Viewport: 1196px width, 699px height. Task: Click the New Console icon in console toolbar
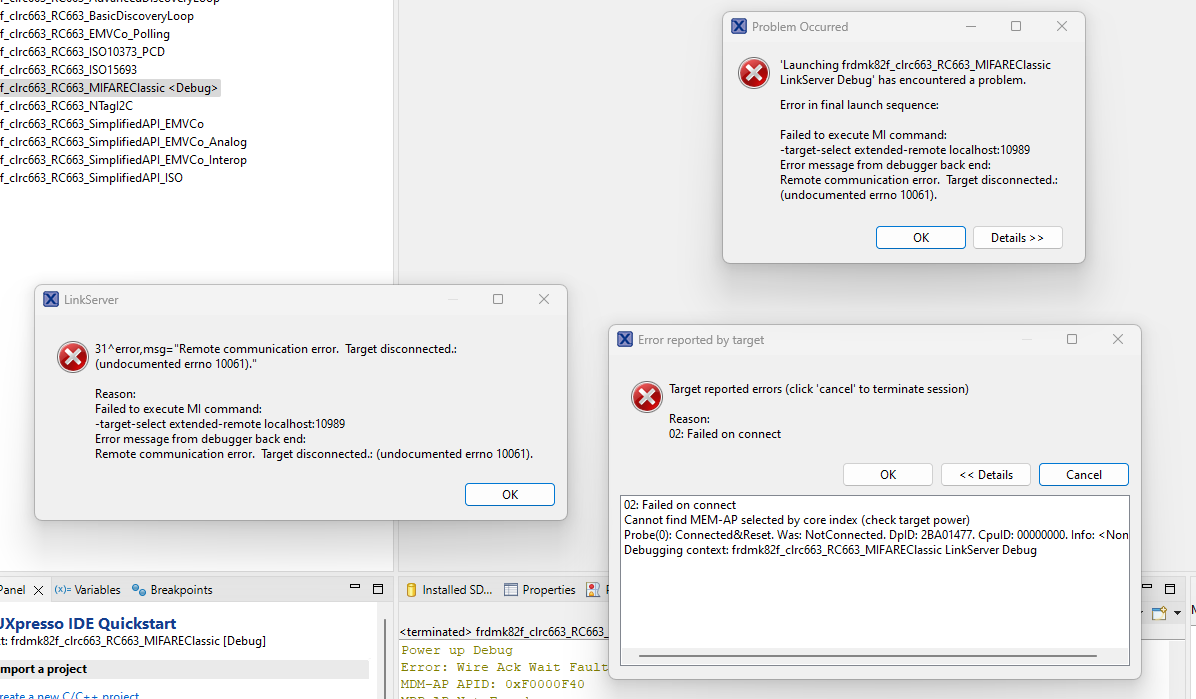(1159, 614)
